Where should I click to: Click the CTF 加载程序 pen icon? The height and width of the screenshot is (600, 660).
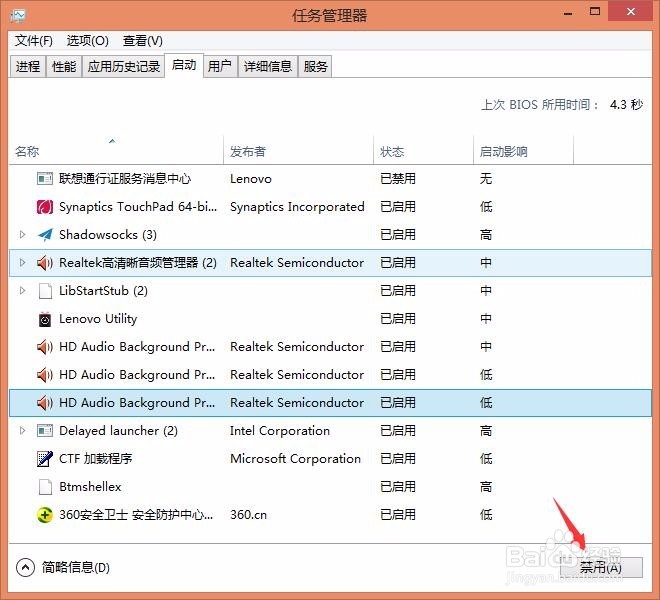pos(45,459)
